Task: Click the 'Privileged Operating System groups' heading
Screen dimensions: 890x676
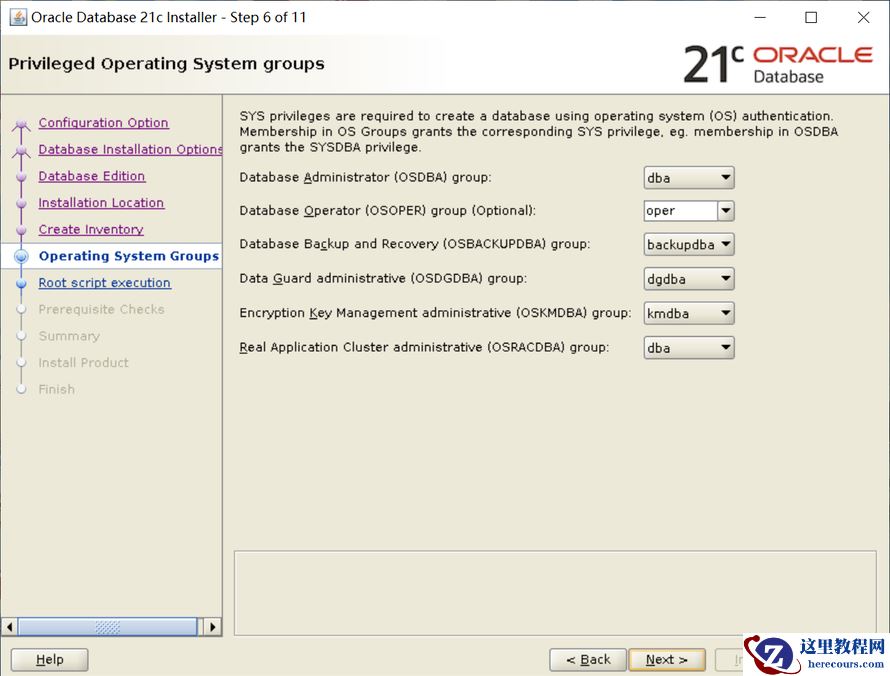Action: (166, 64)
